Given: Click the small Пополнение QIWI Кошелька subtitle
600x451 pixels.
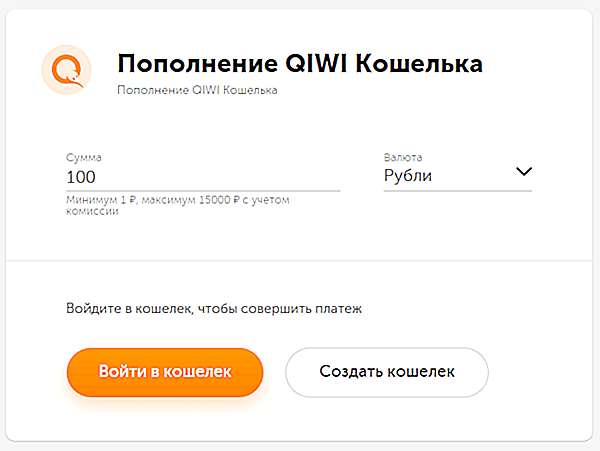Looking at the screenshot, I should (x=197, y=90).
